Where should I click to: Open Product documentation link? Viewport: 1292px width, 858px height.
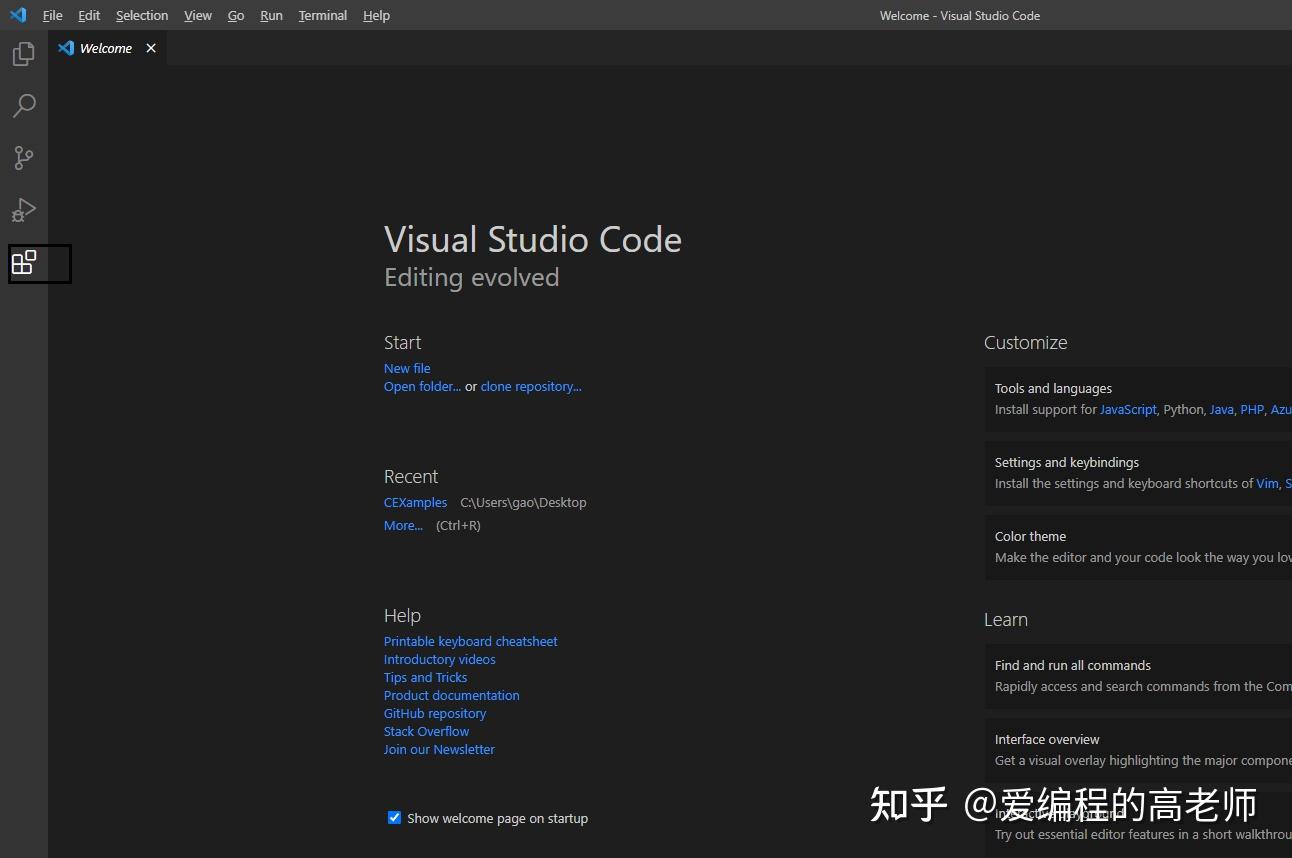[451, 695]
